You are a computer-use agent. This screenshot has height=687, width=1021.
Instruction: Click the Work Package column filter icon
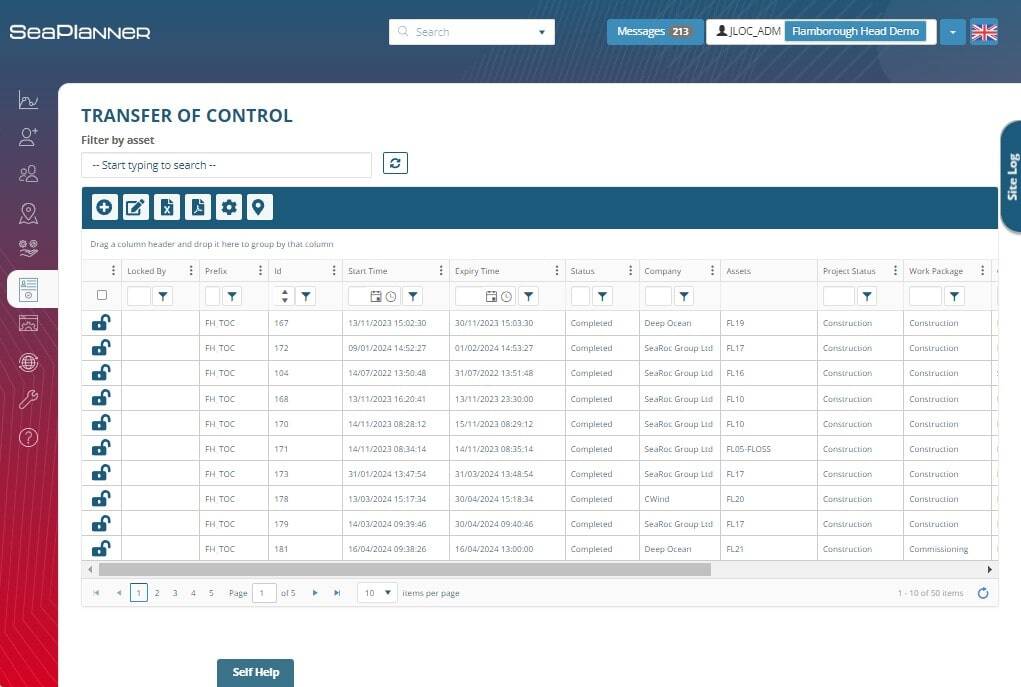(954, 296)
